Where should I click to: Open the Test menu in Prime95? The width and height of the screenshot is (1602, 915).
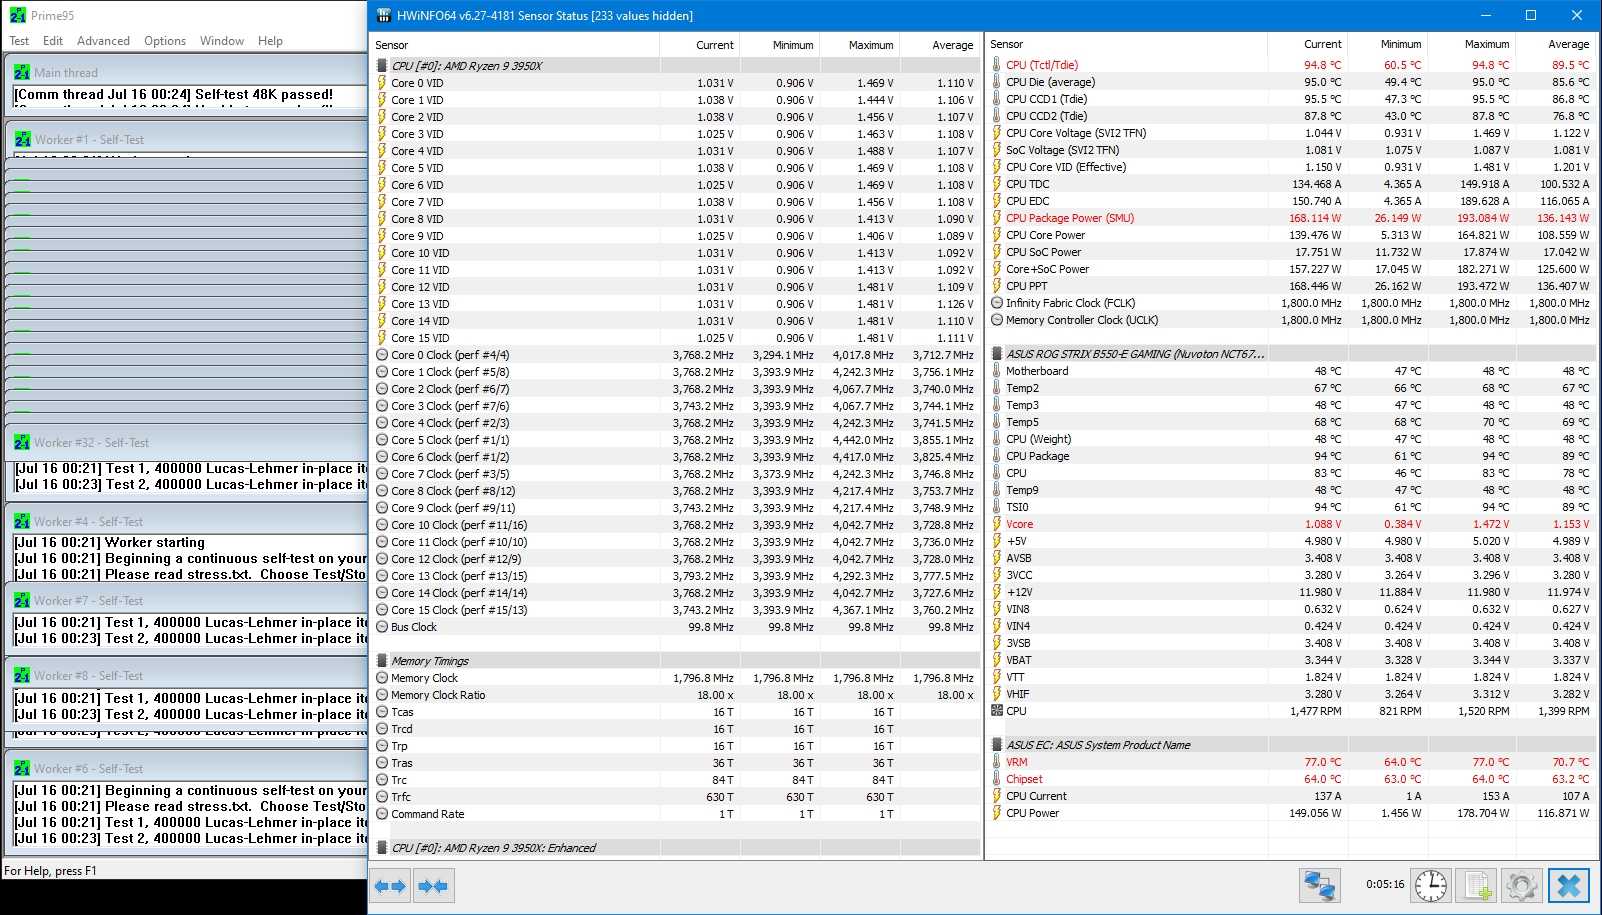pos(19,41)
